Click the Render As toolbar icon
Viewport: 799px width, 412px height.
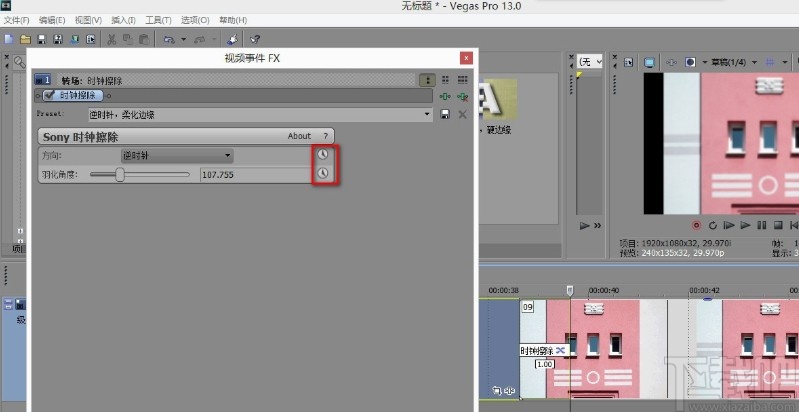(74, 39)
